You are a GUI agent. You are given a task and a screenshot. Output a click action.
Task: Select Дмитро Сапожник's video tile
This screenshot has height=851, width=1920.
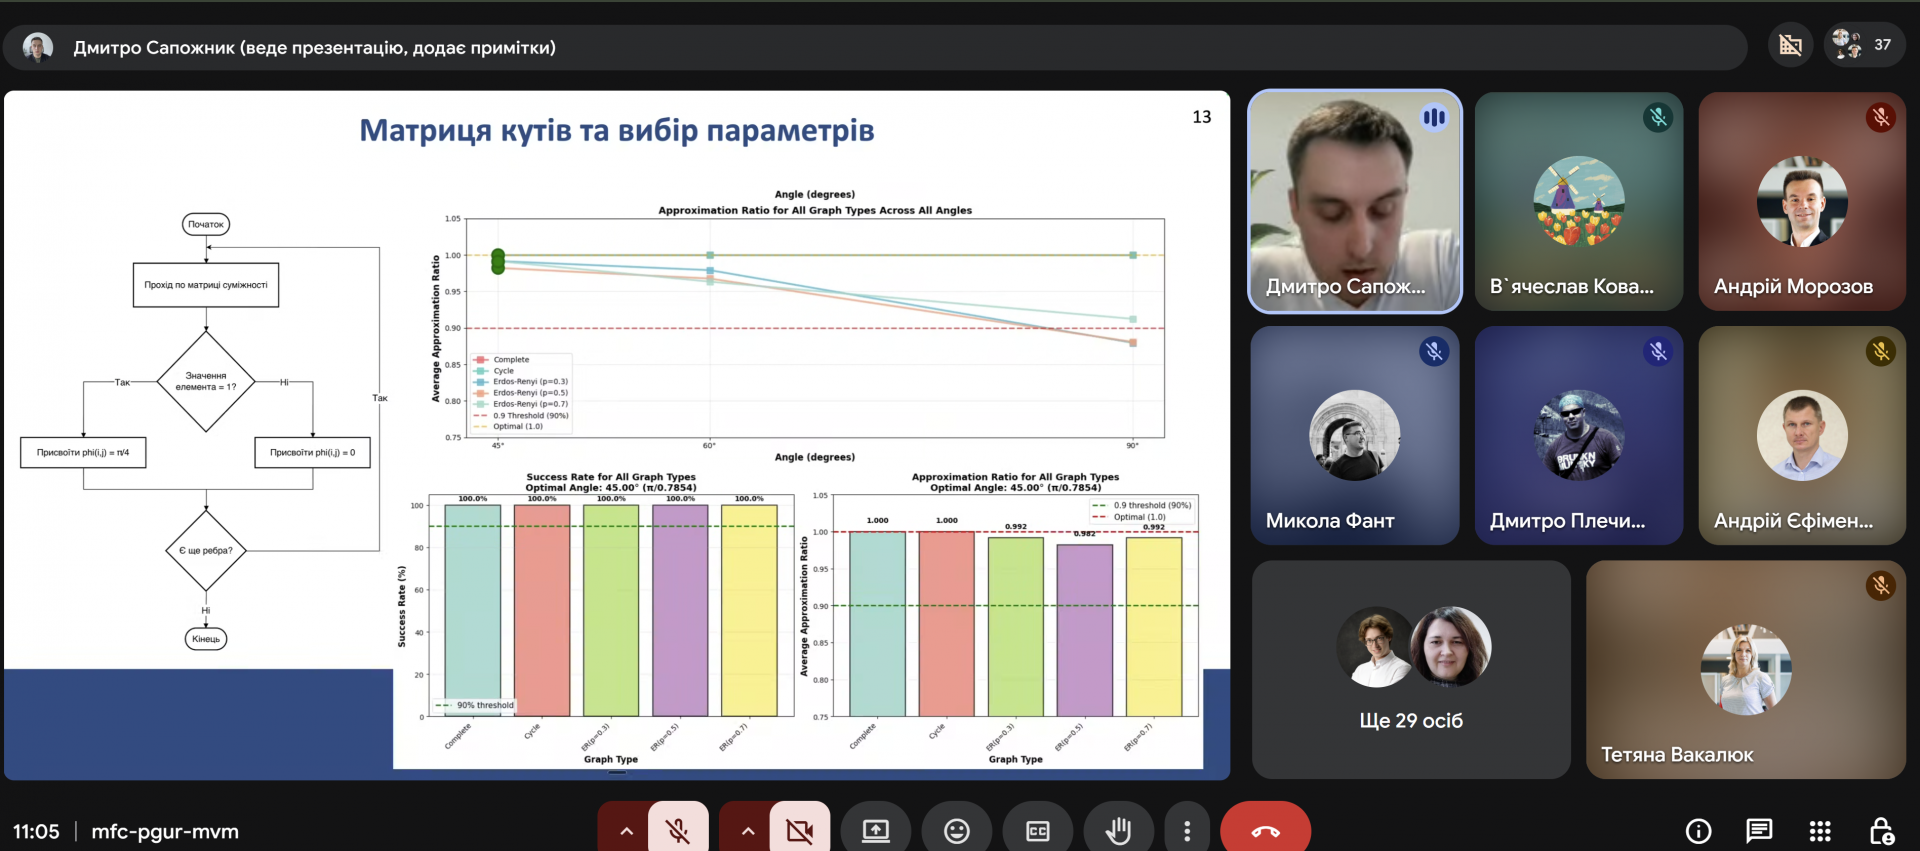1355,201
